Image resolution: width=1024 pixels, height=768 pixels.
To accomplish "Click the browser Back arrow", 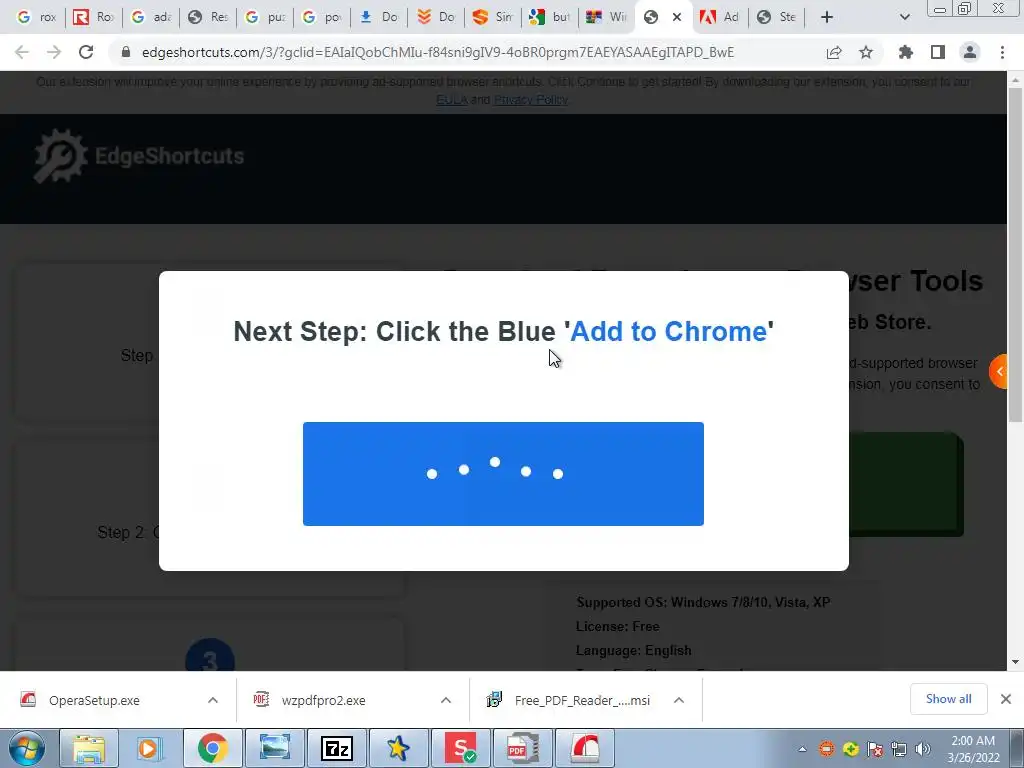I will (22, 52).
